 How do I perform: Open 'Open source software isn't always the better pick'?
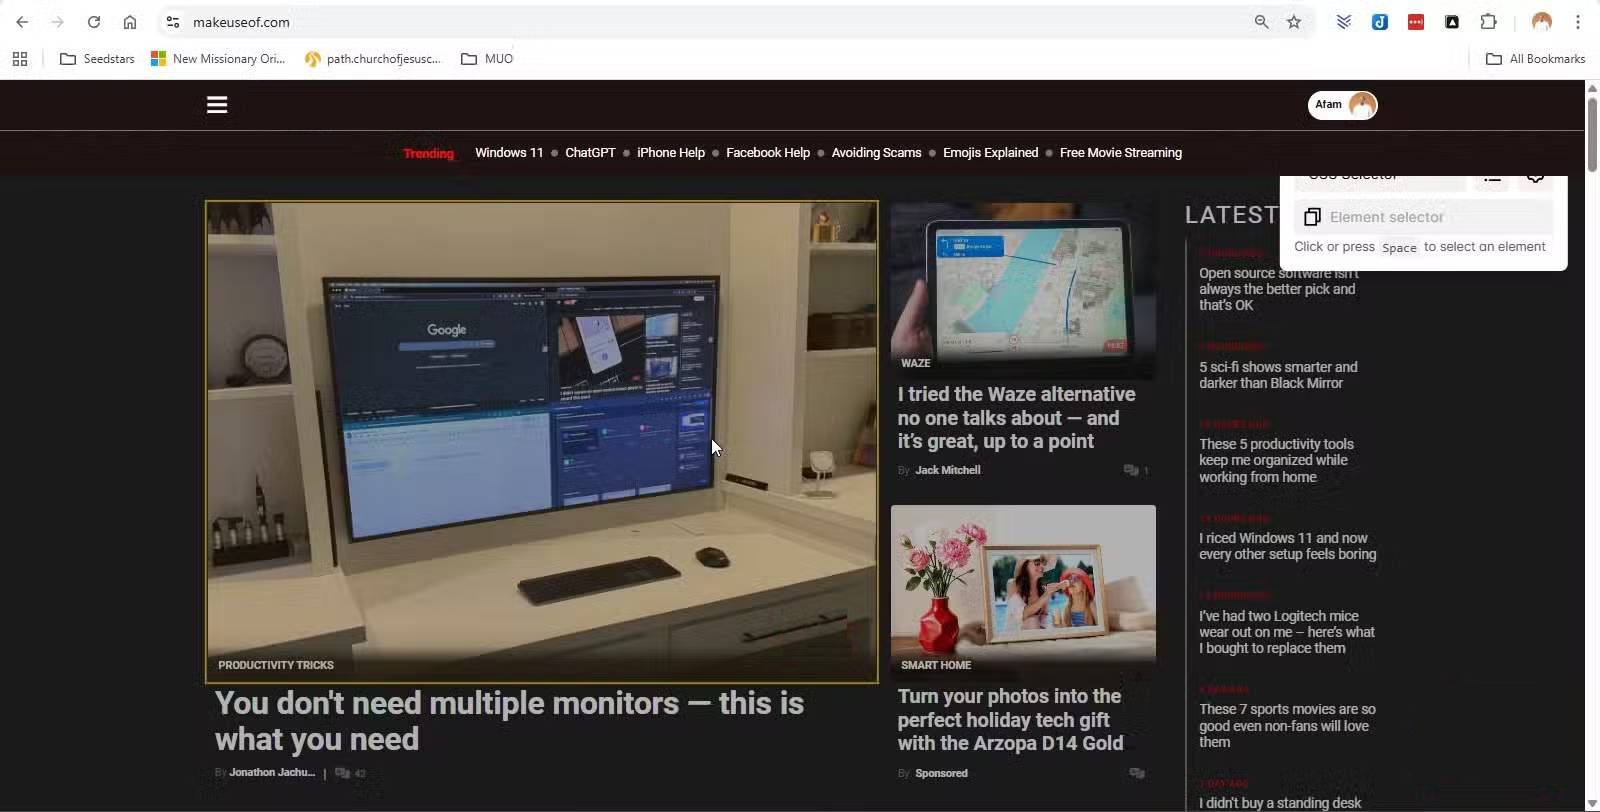coord(1279,289)
